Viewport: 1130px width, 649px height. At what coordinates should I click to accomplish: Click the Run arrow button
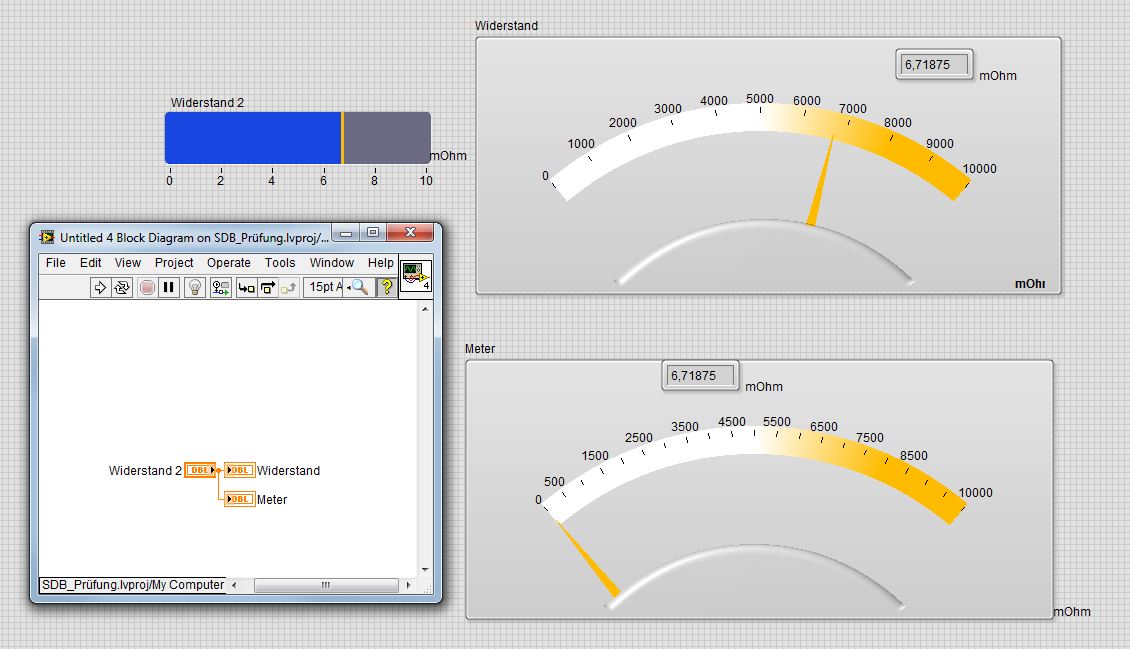100,287
